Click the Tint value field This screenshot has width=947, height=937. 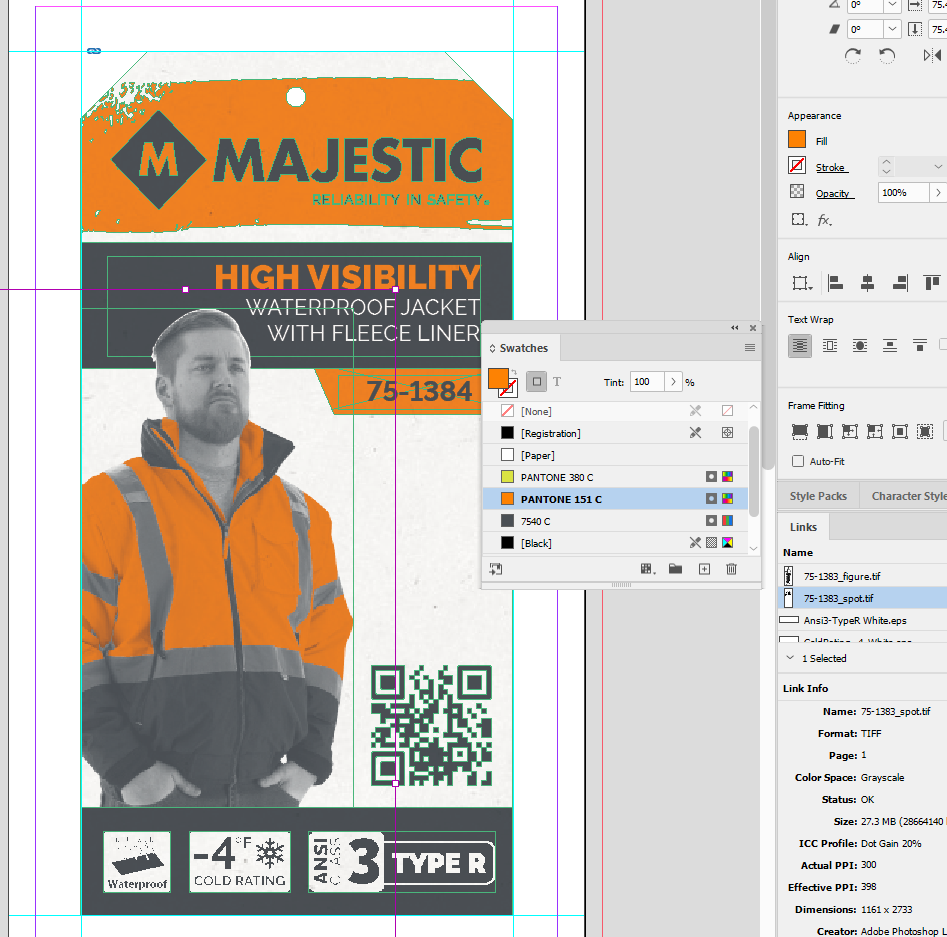click(x=647, y=382)
